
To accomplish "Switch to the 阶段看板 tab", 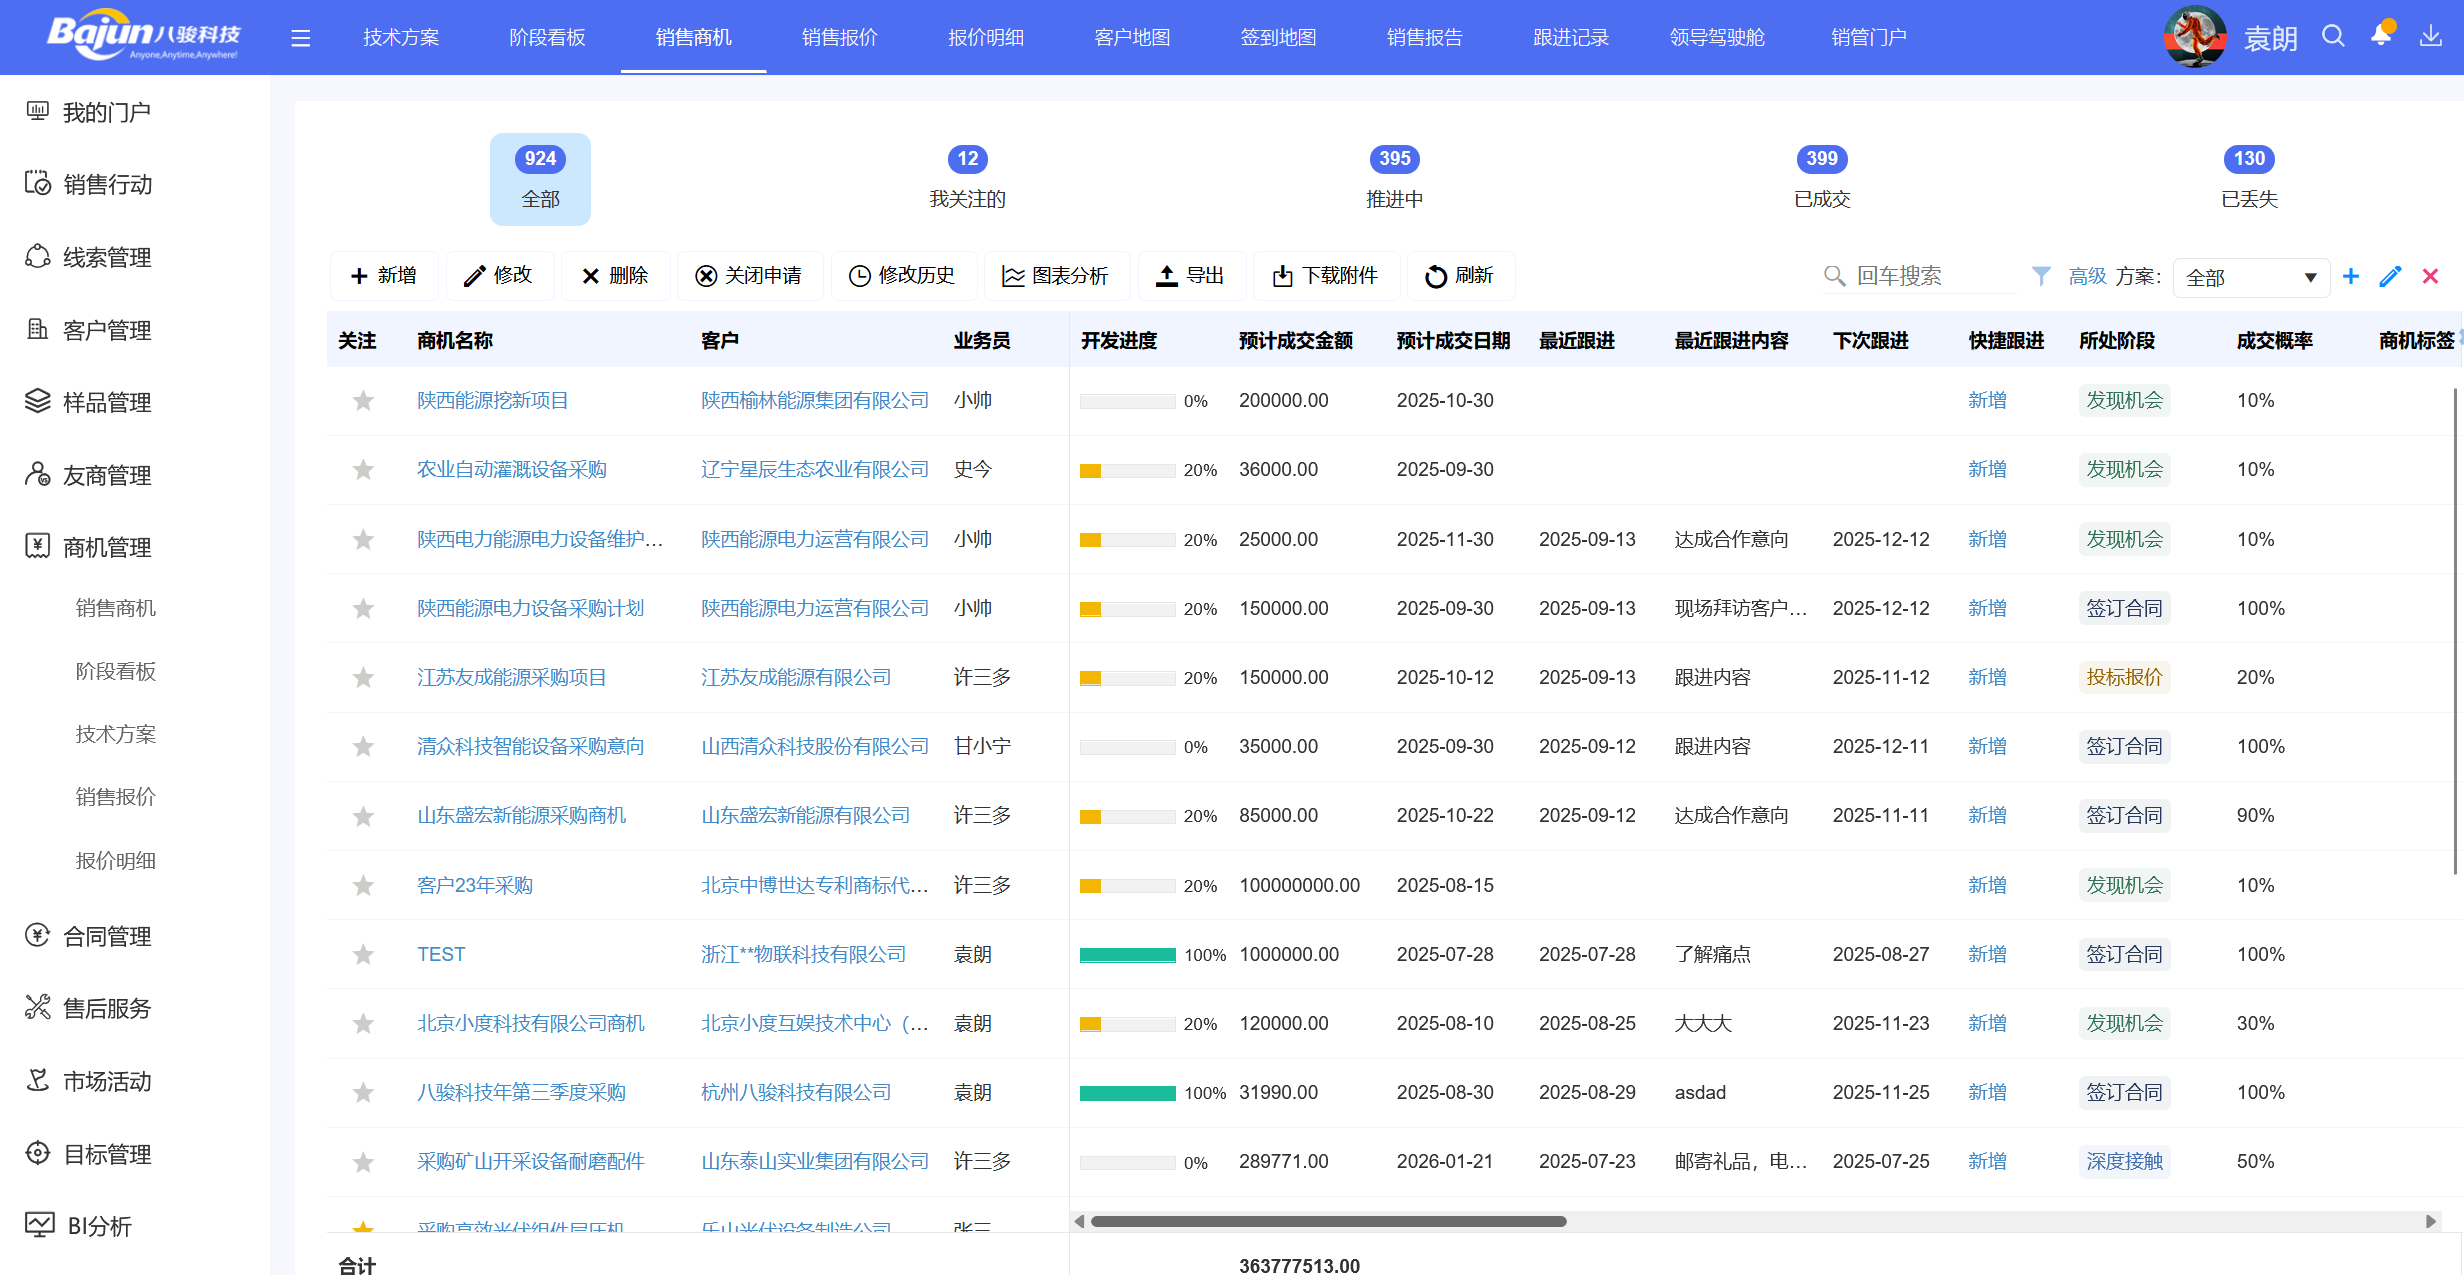I will tap(546, 37).
